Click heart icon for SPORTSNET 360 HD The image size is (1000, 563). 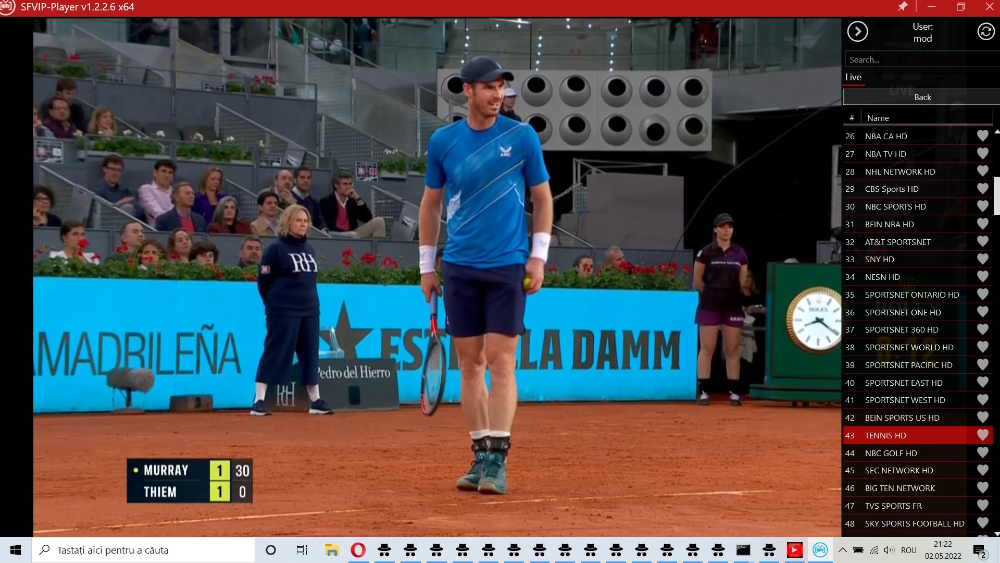(982, 330)
